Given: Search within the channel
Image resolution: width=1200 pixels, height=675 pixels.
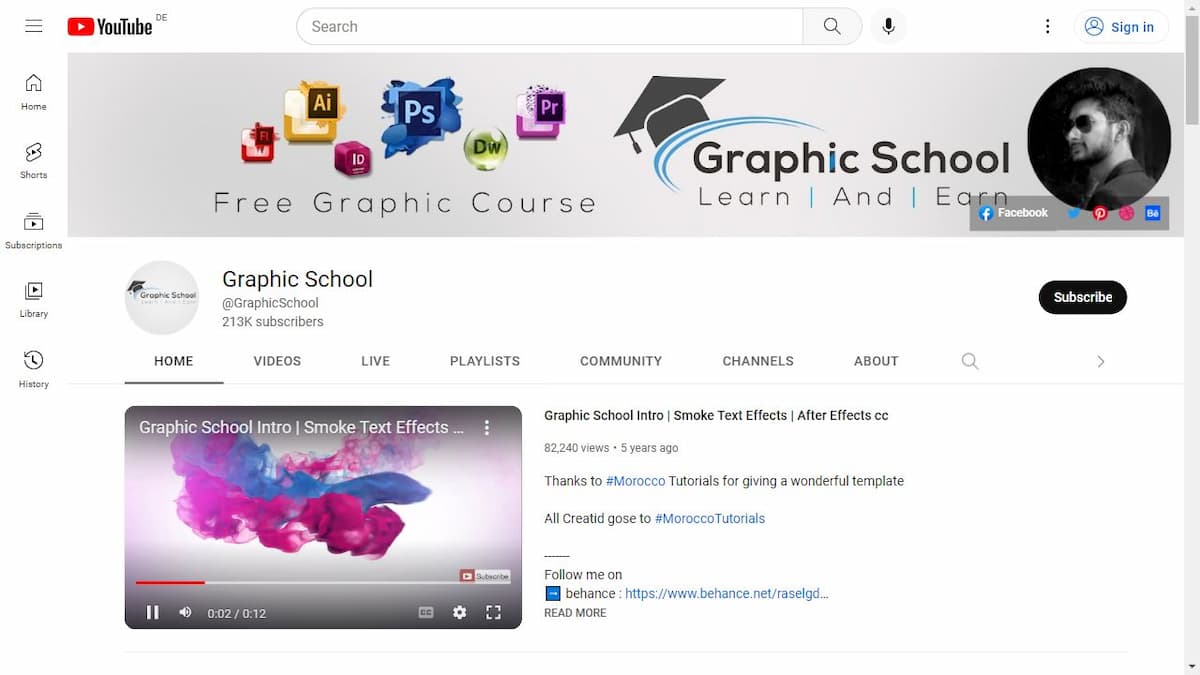Looking at the screenshot, I should (969, 361).
